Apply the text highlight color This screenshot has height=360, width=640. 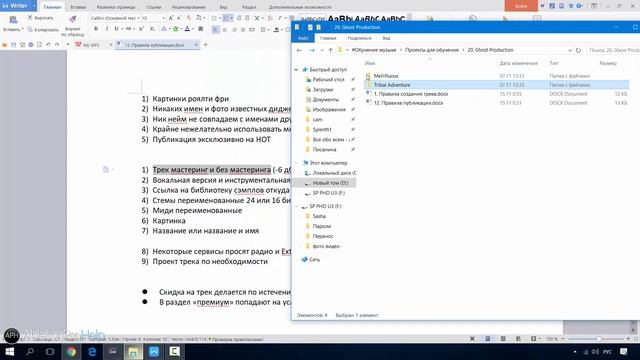point(176,29)
